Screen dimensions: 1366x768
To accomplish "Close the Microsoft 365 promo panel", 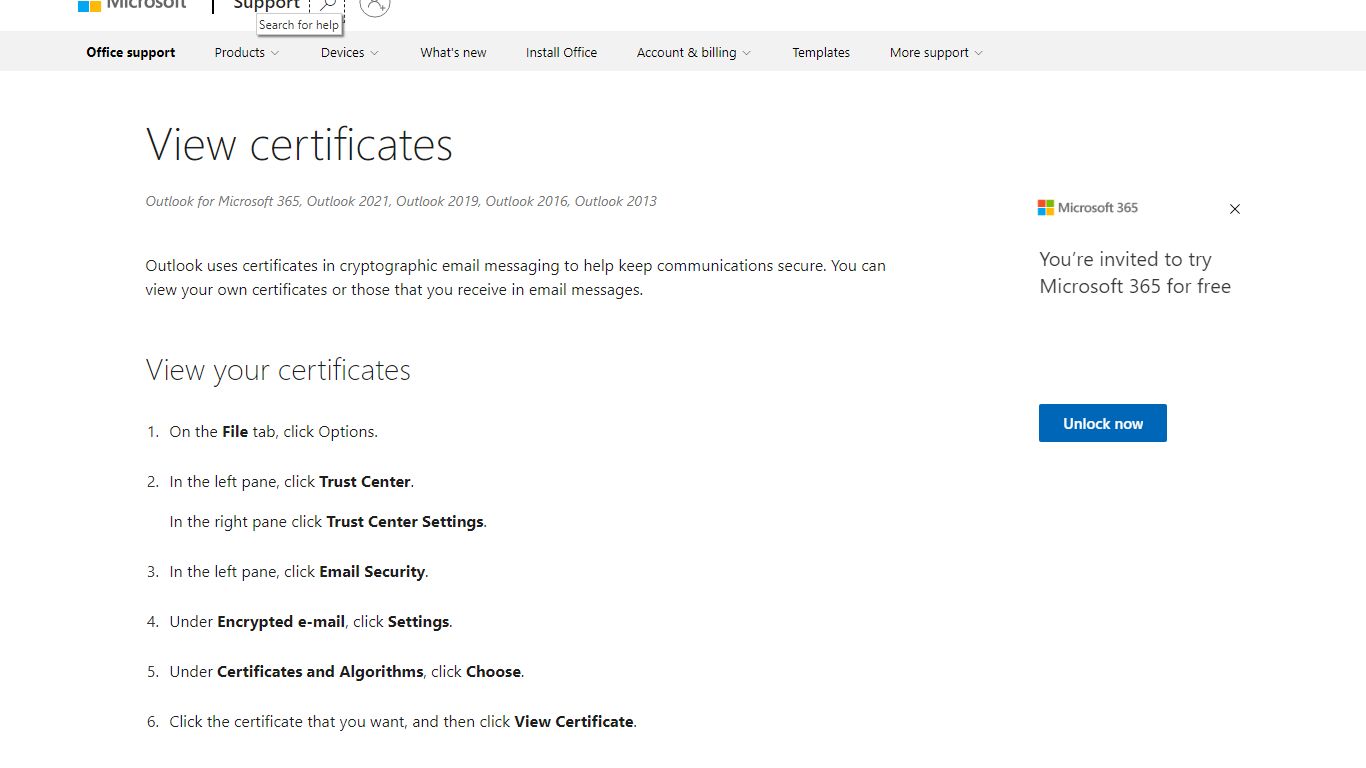I will pyautogui.click(x=1234, y=209).
